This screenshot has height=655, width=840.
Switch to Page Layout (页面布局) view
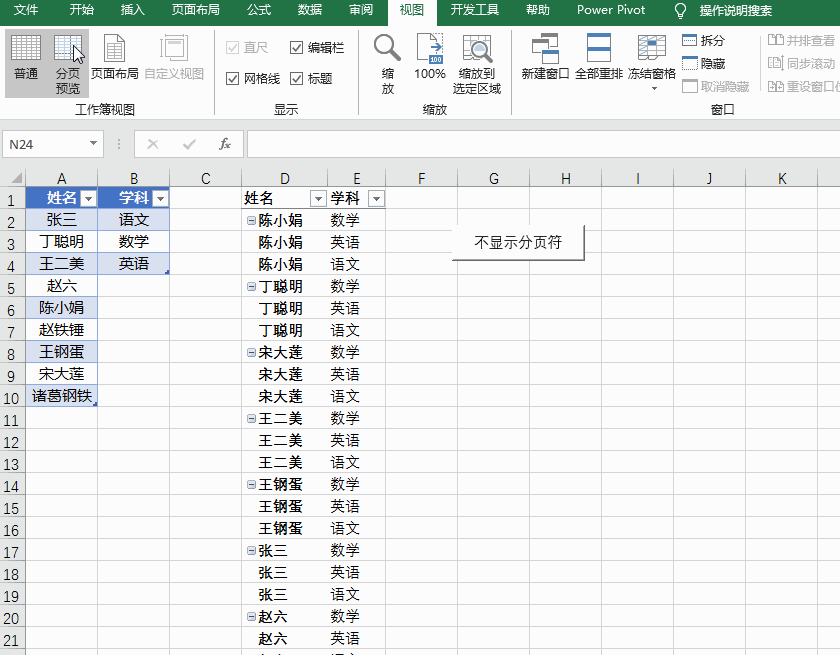[114, 58]
